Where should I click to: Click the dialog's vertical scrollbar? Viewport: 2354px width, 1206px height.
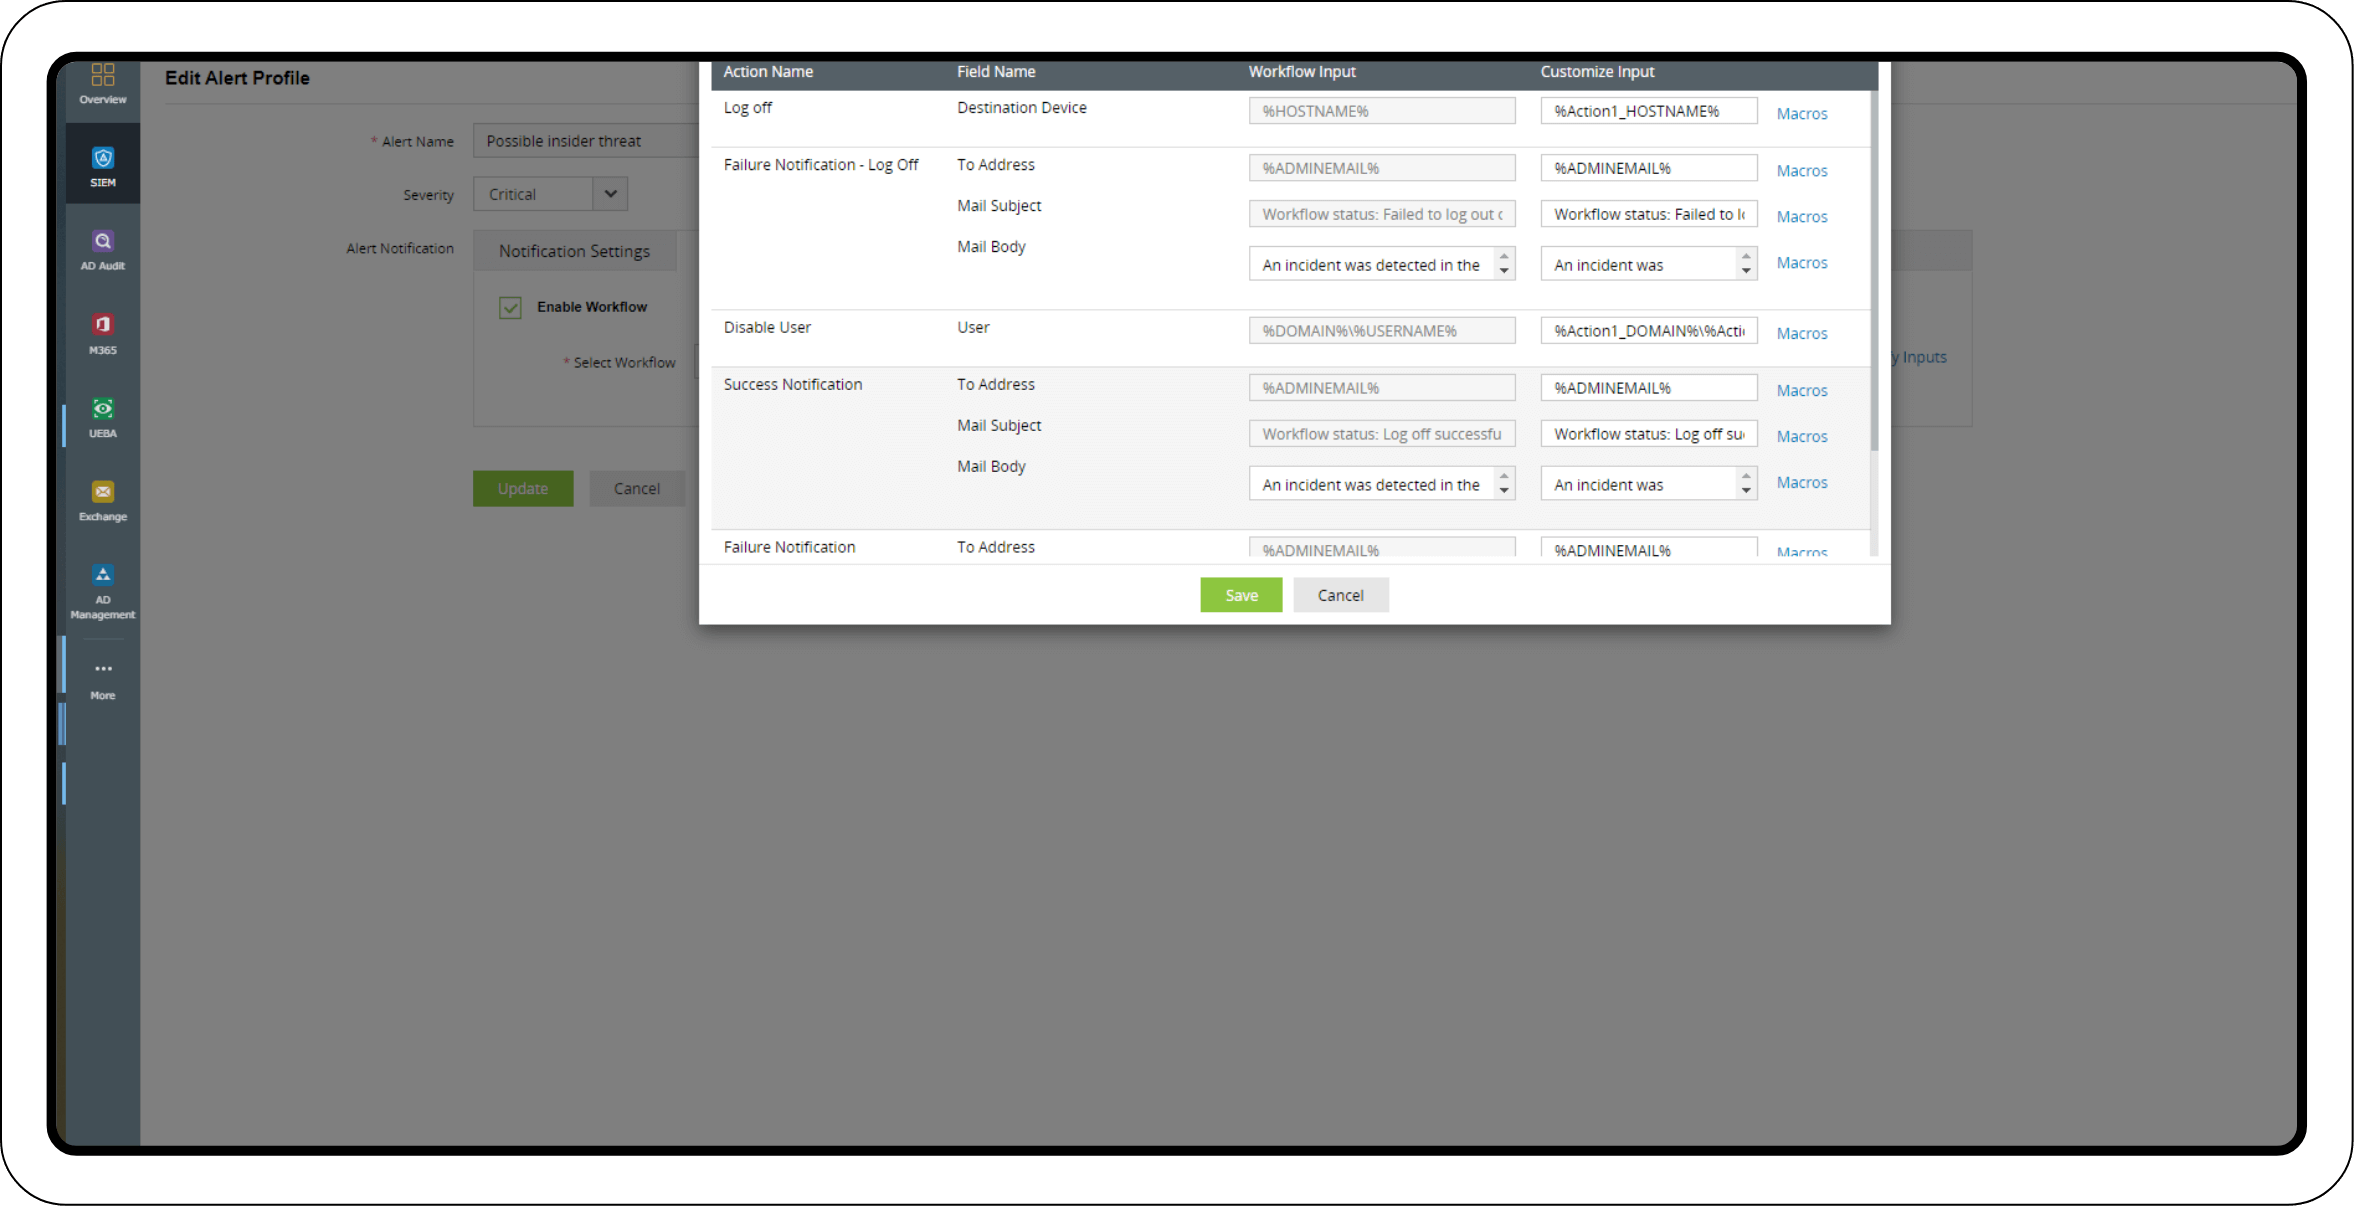pos(1874,270)
